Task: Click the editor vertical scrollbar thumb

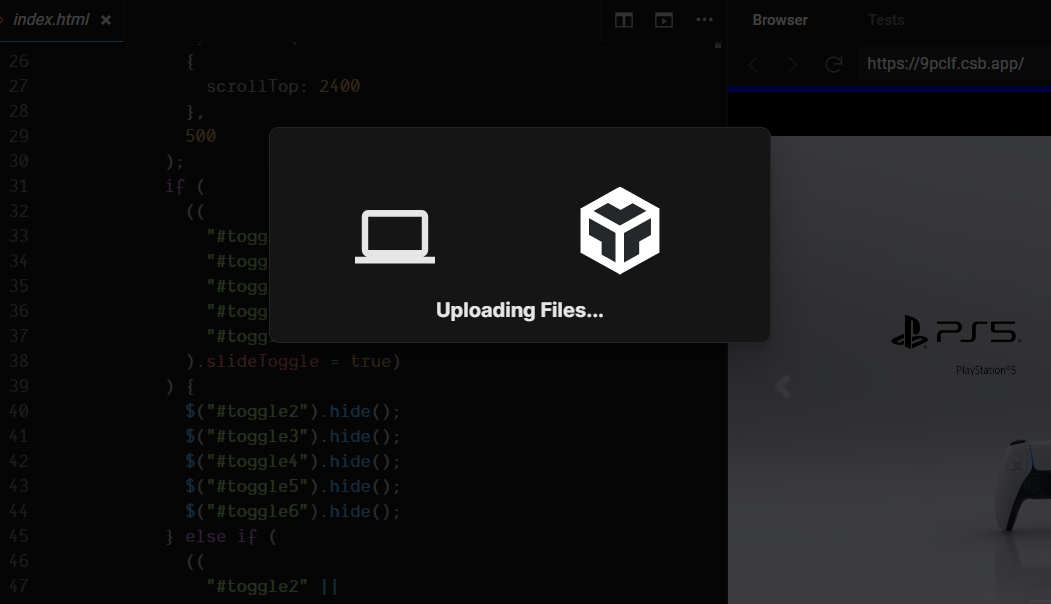Action: [x=718, y=45]
